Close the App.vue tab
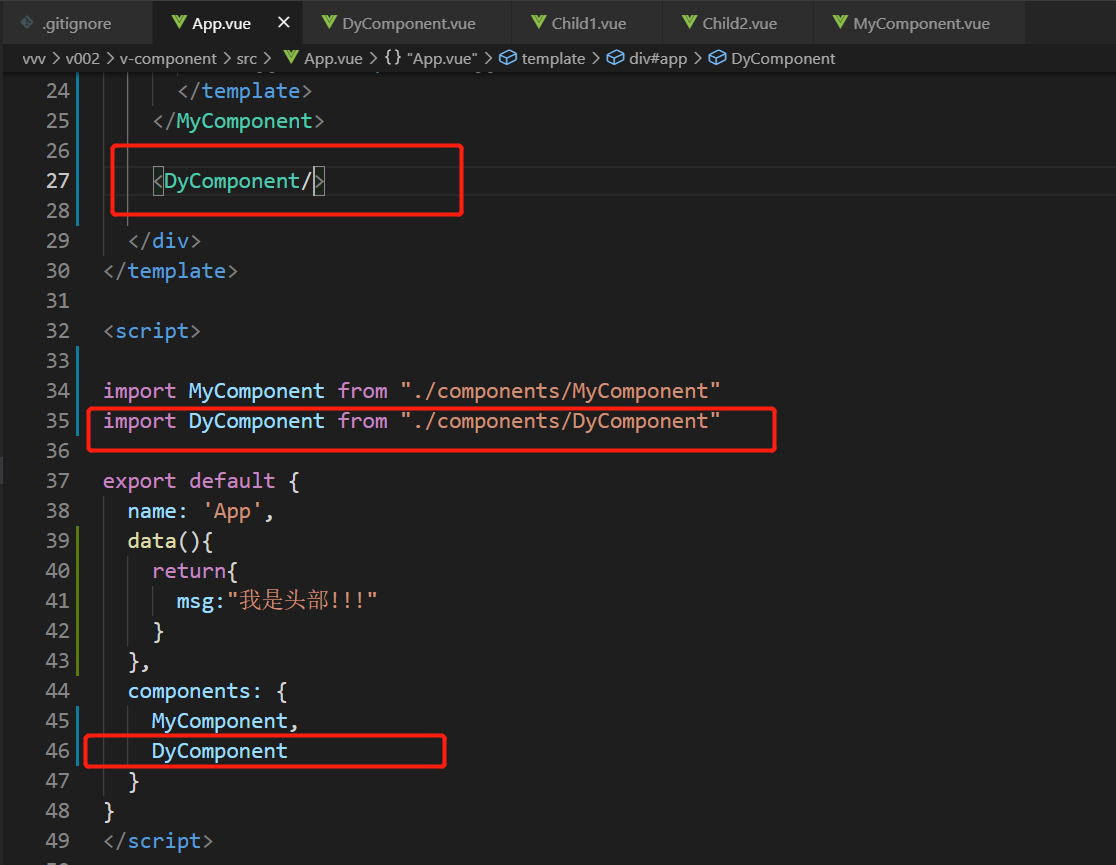 [283, 23]
